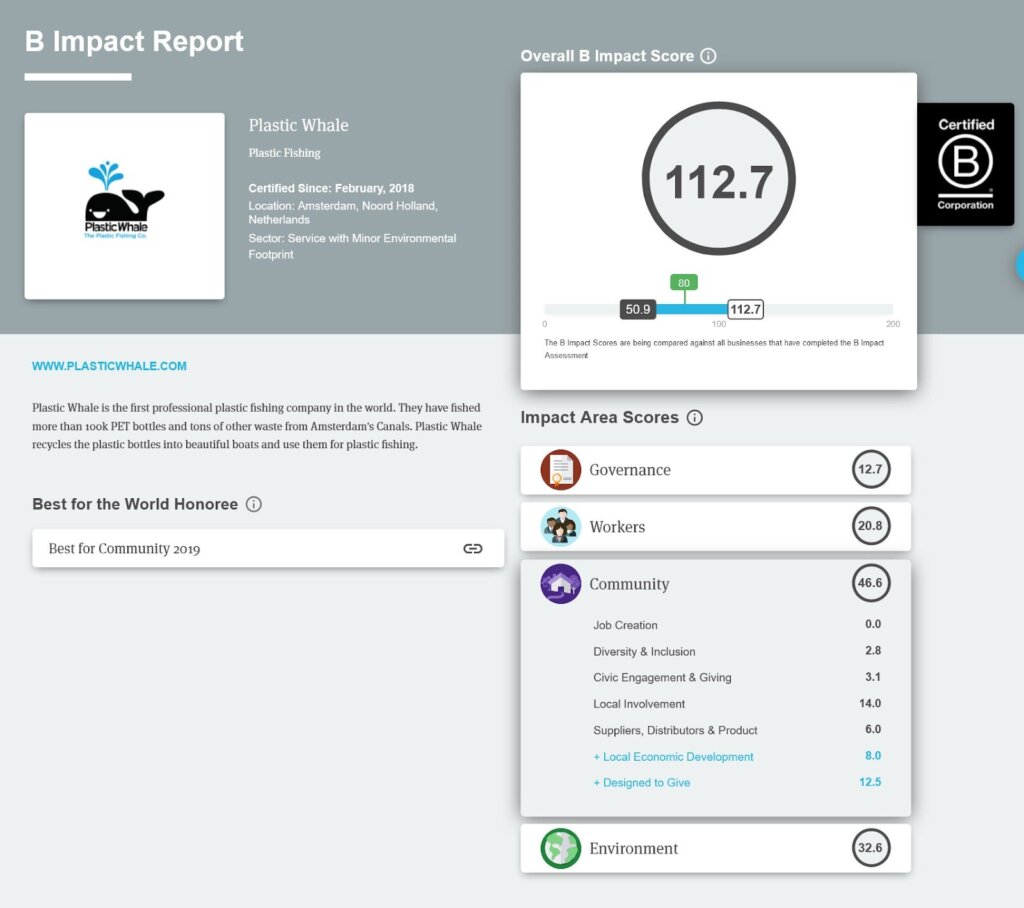Click the info icon next to Impact Area Scores
This screenshot has height=908, width=1024.
pyautogui.click(x=695, y=417)
